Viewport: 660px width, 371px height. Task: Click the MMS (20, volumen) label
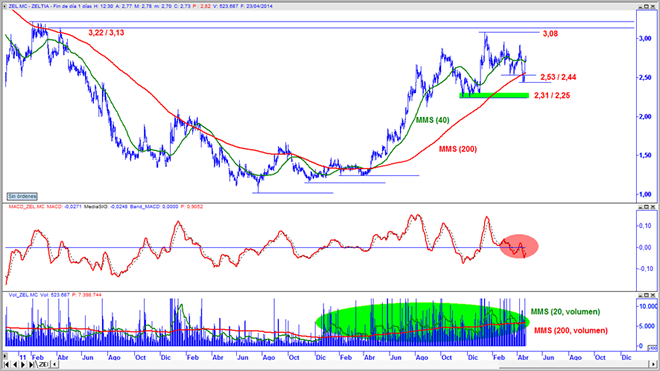click(565, 312)
